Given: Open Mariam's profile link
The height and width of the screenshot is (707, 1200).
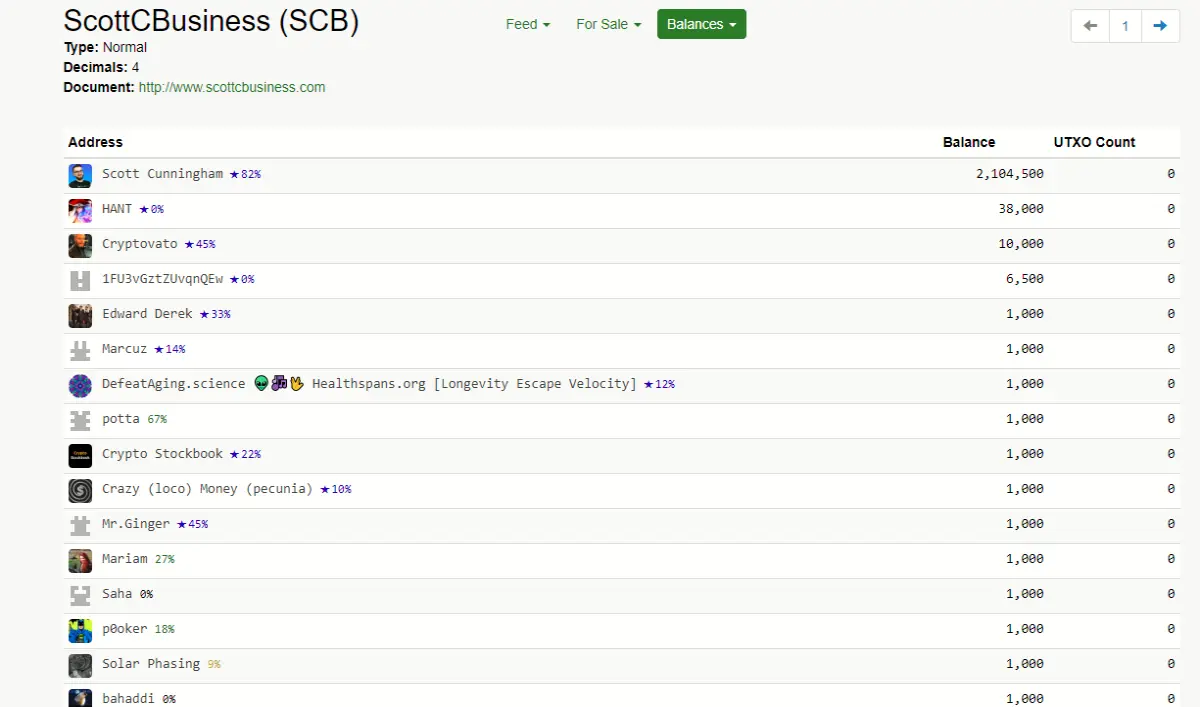Looking at the screenshot, I should [x=125, y=559].
